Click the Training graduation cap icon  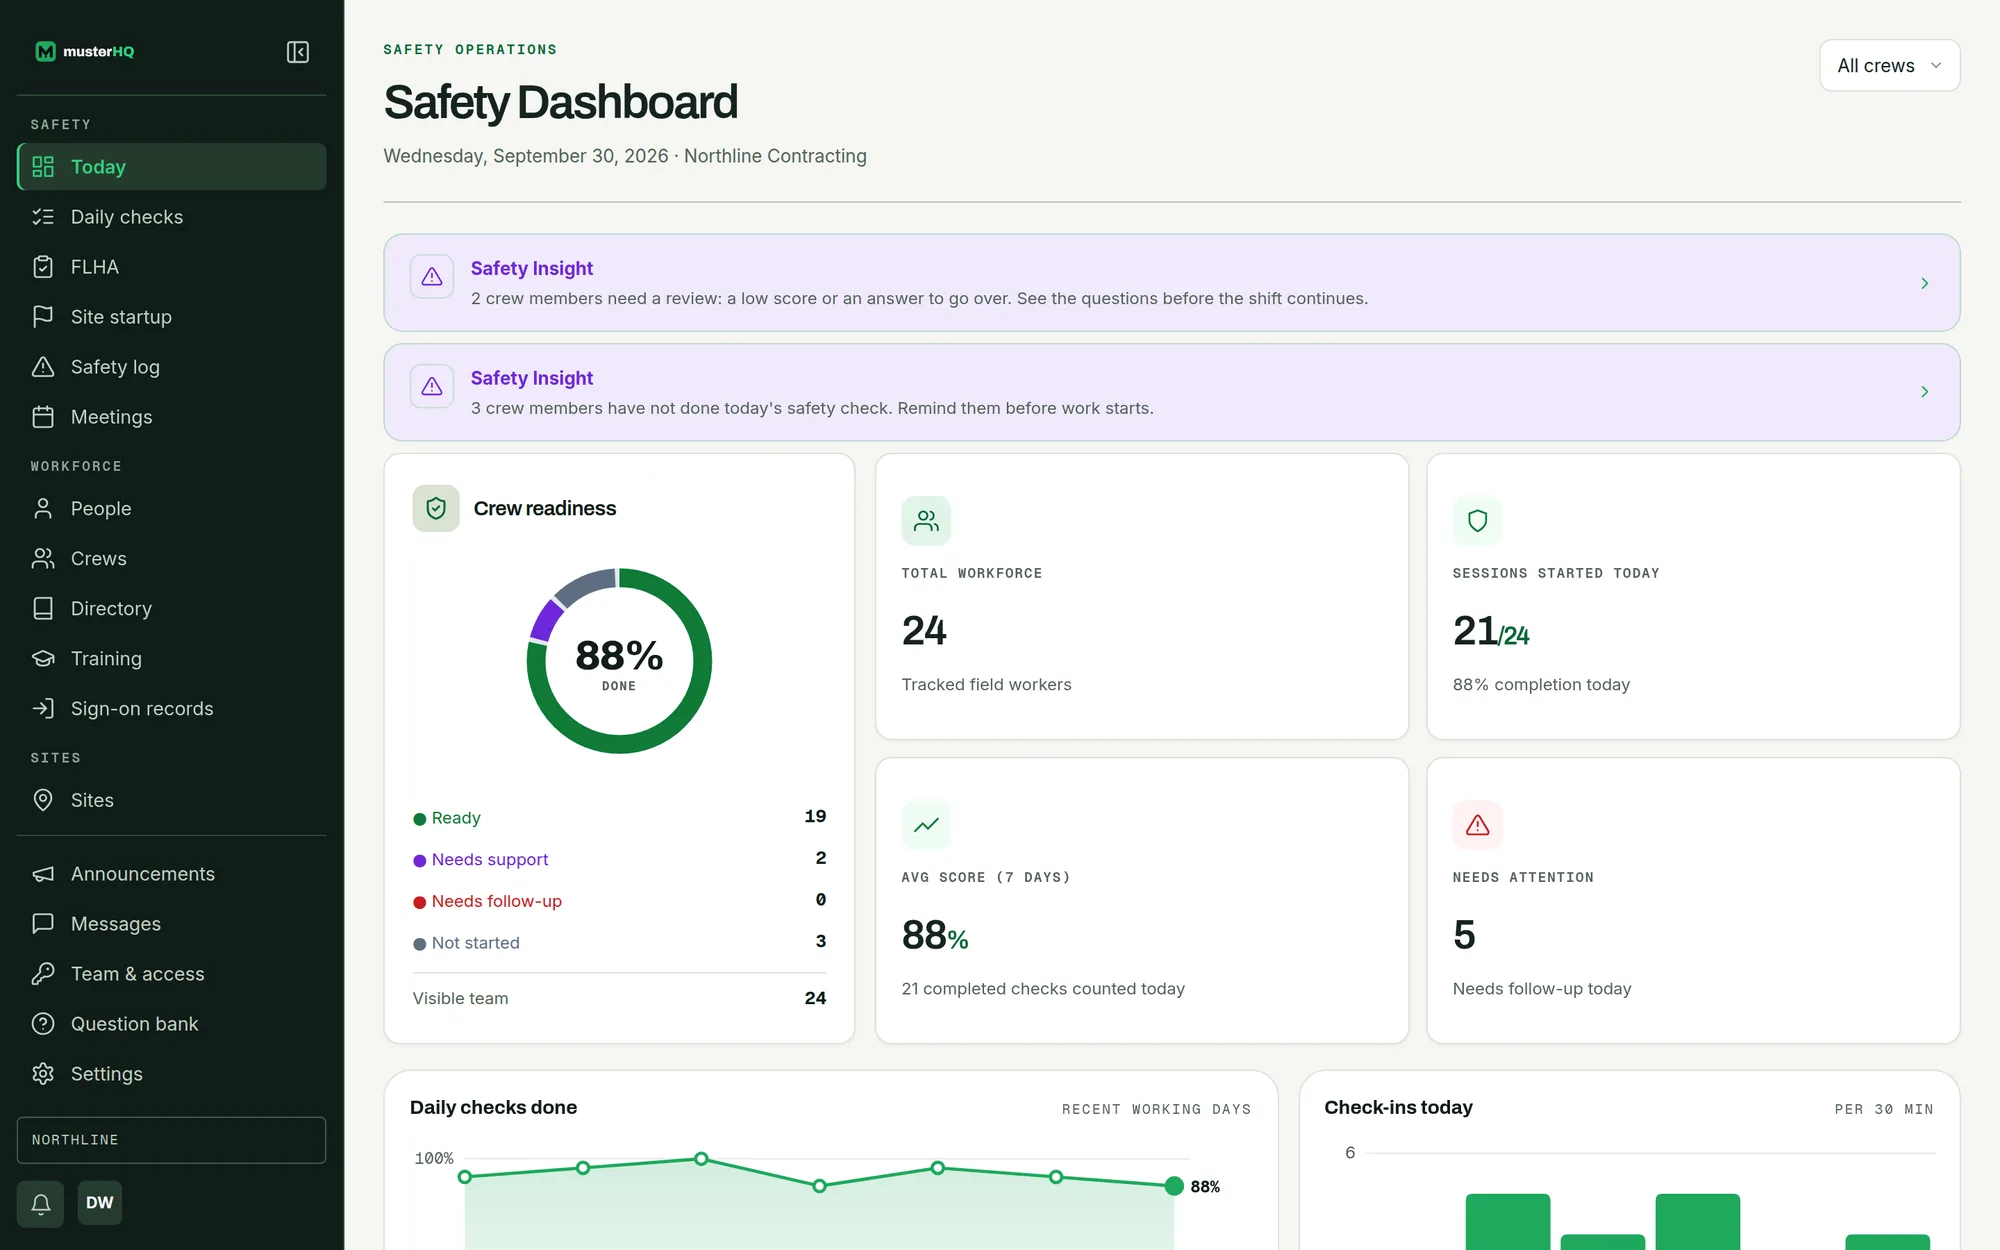click(x=43, y=659)
